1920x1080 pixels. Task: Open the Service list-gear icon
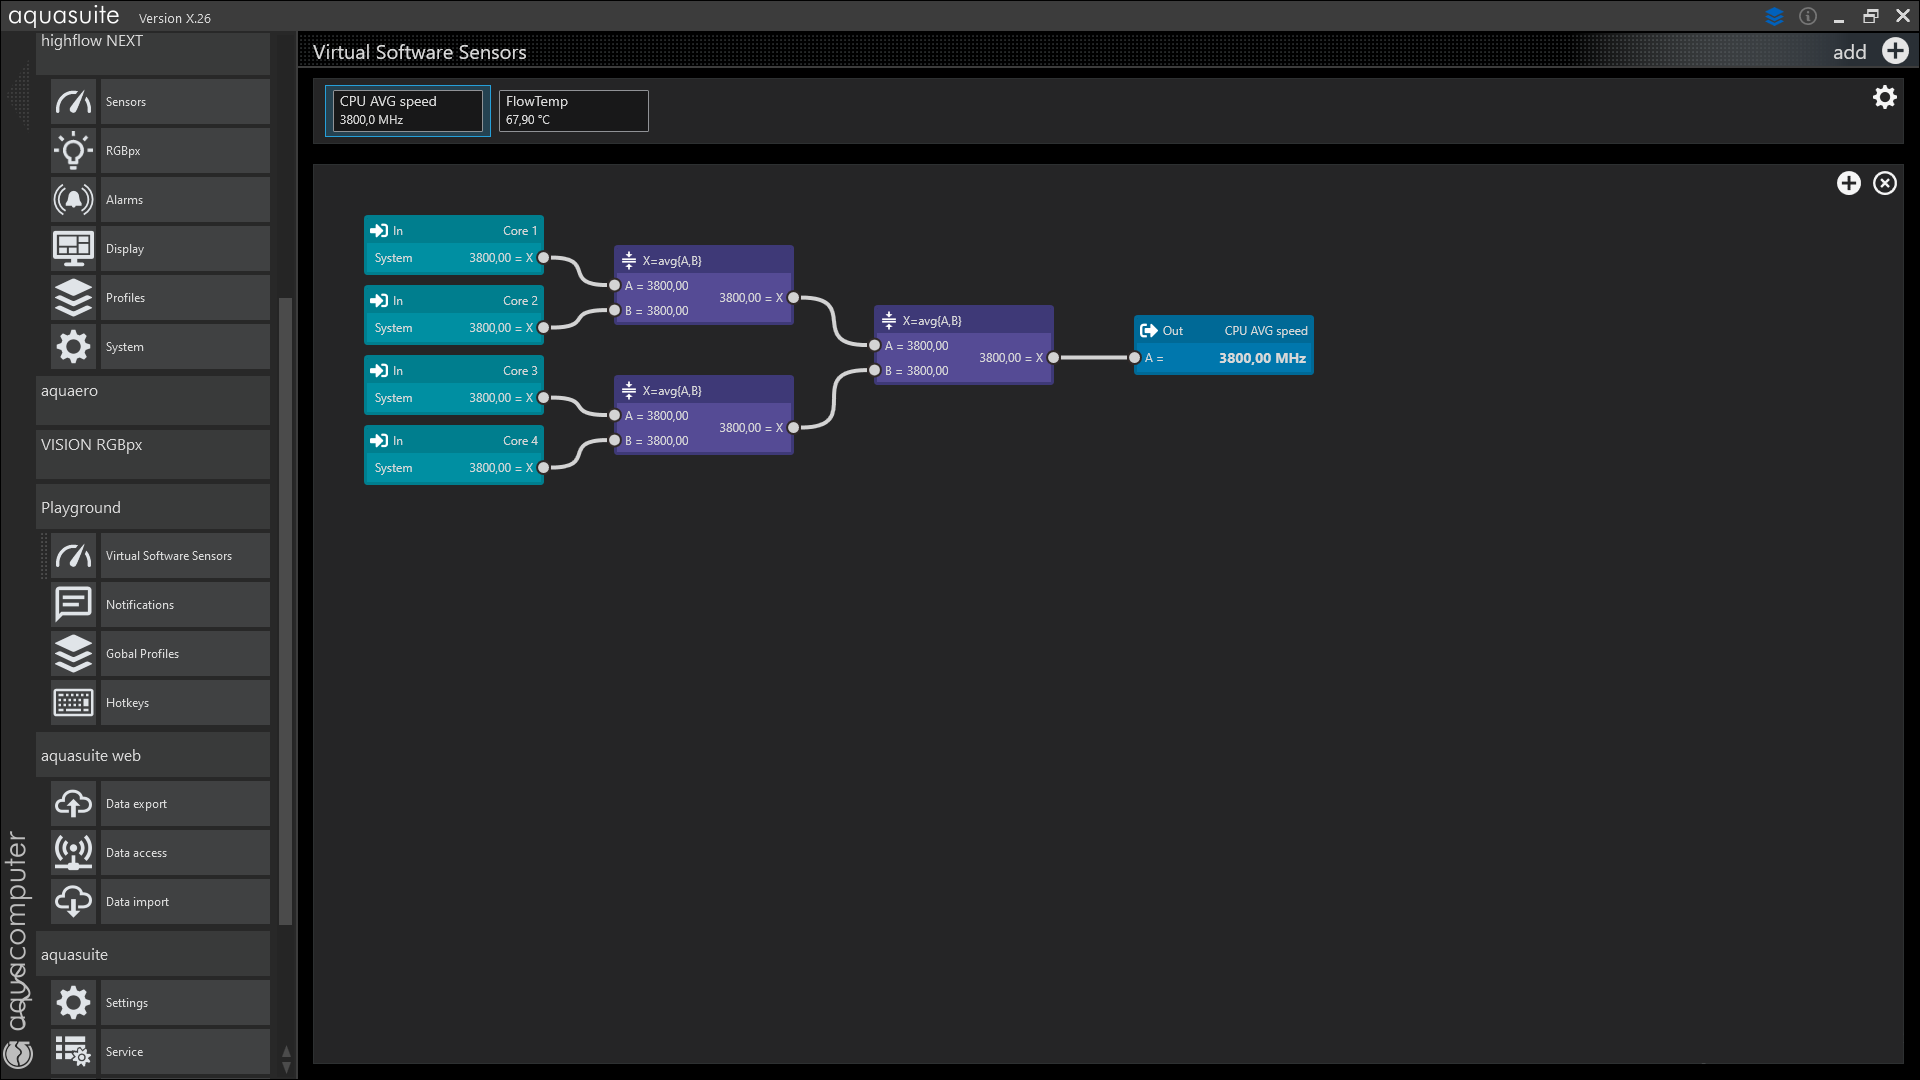click(x=73, y=1052)
